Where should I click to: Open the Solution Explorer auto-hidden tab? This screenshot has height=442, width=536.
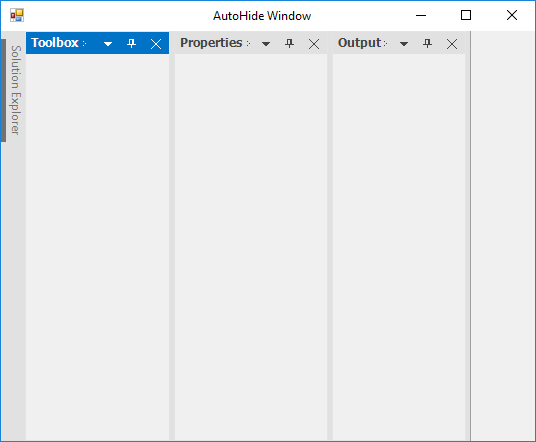14,90
